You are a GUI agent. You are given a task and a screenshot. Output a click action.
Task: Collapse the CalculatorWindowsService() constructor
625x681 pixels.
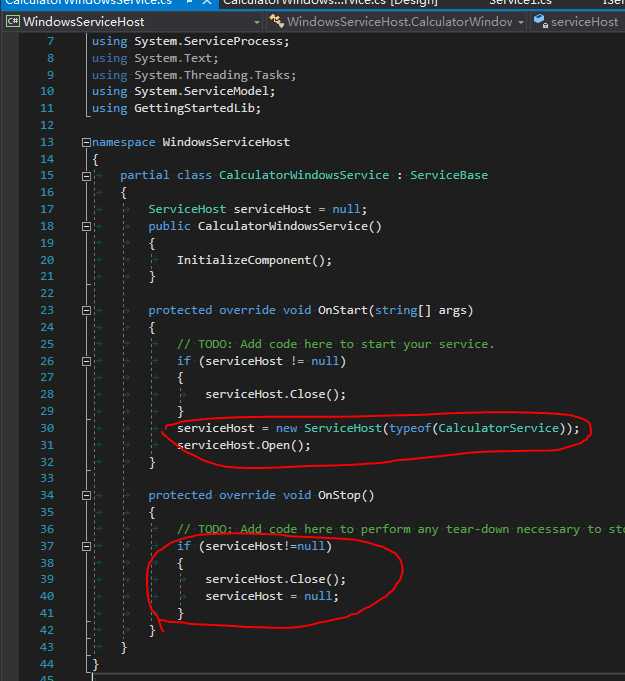pyautogui.click(x=86, y=226)
